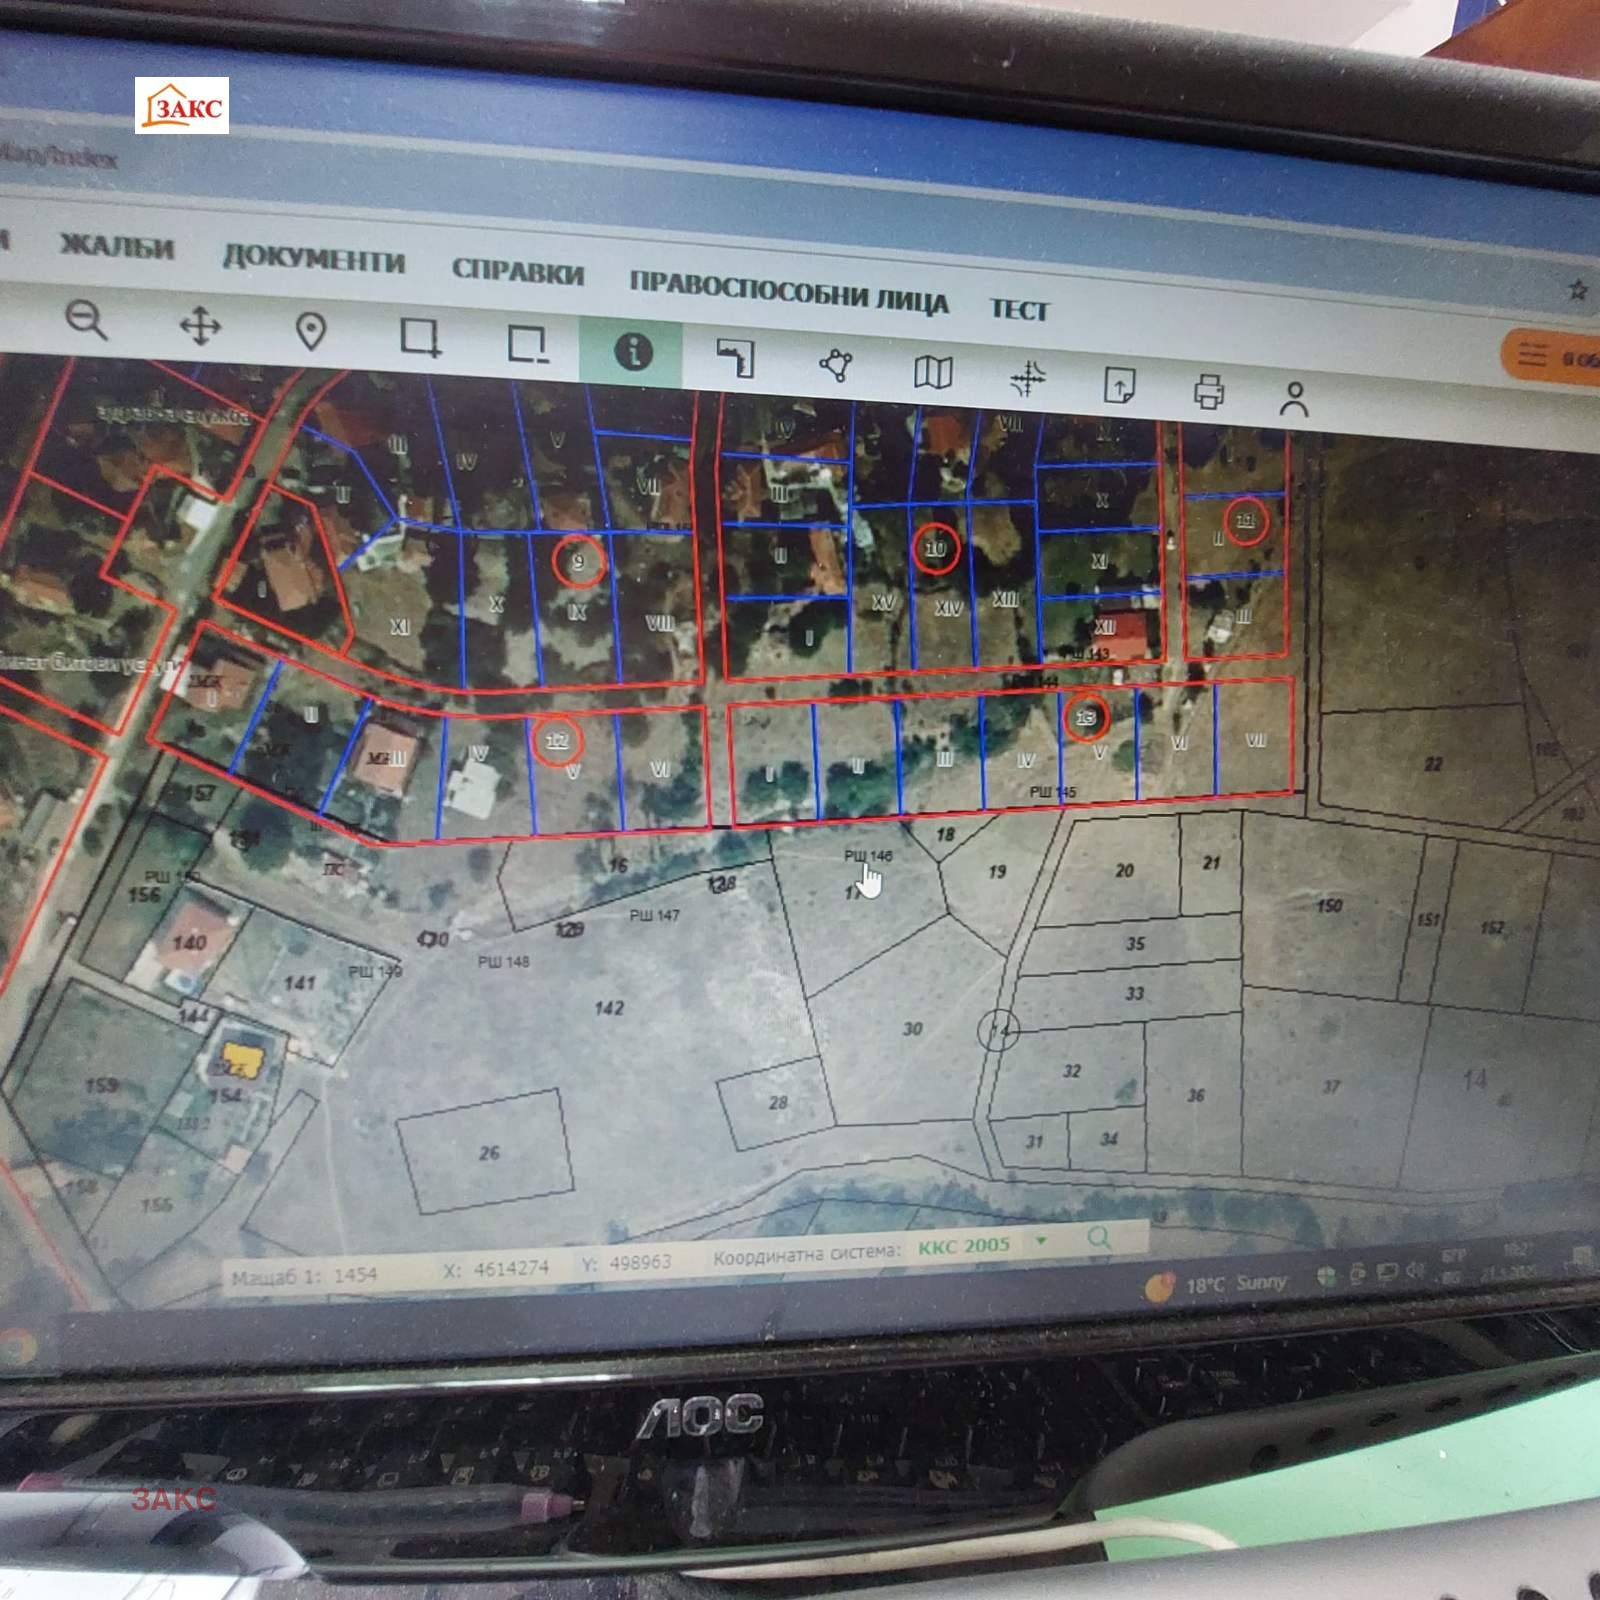Expand the KKC 2005 coordinate system dropdown
Image resolution: width=1600 pixels, height=1600 pixels.
[1041, 1241]
